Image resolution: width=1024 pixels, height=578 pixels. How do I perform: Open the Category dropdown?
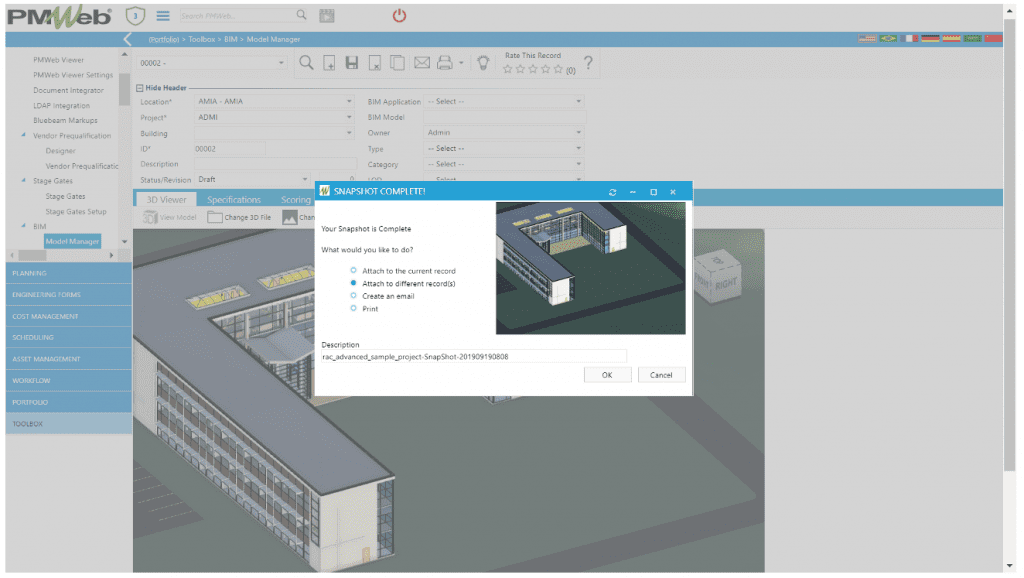pyautogui.click(x=578, y=164)
